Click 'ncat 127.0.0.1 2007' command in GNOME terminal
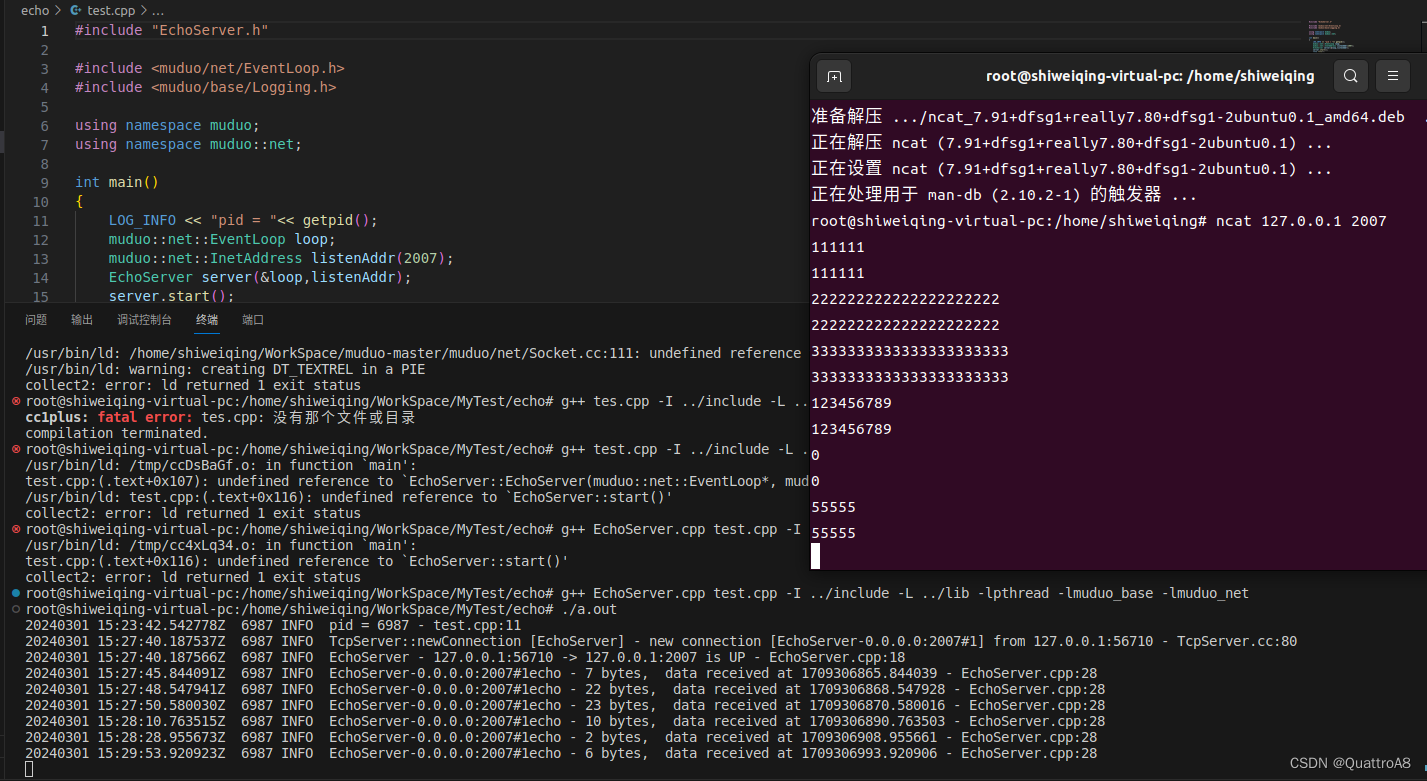This screenshot has width=1427, height=781. pos(1301,221)
